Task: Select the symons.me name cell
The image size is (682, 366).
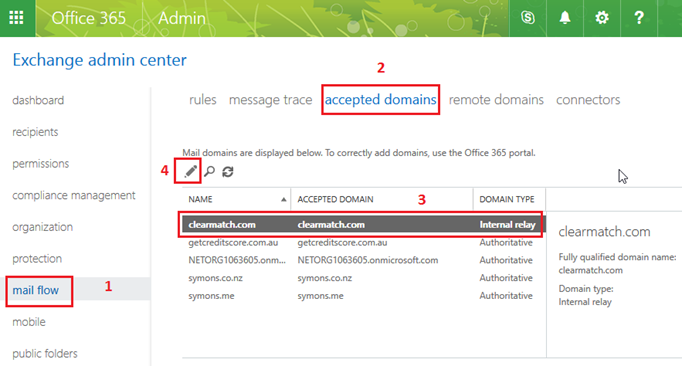Action: coord(211,296)
